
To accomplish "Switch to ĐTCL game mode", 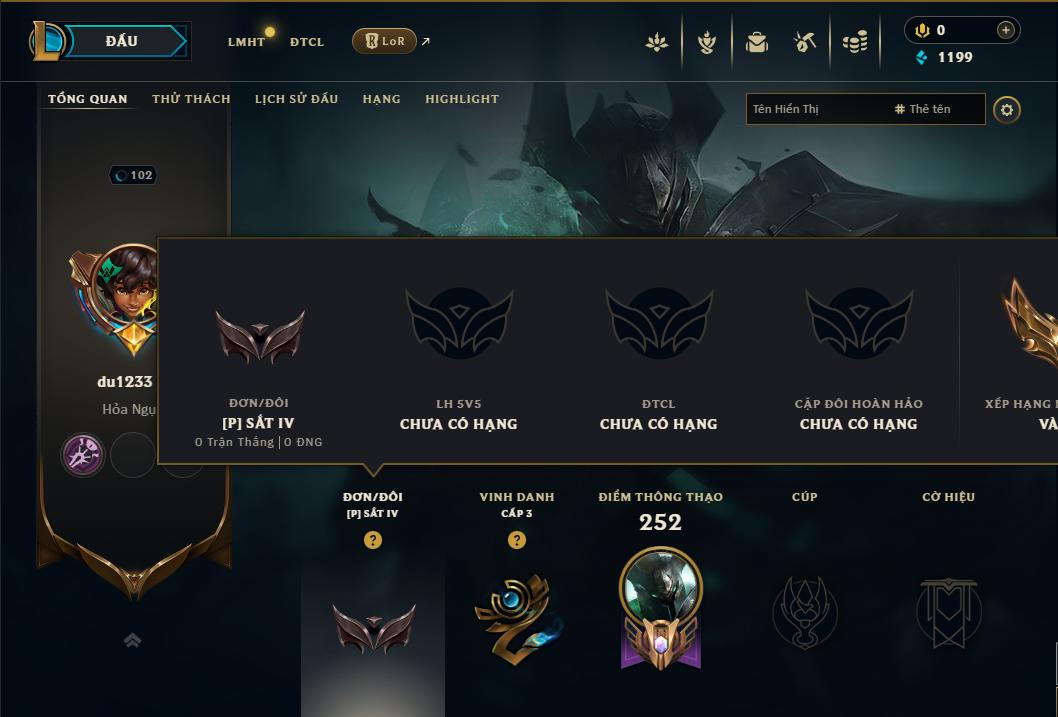I will (x=307, y=42).
